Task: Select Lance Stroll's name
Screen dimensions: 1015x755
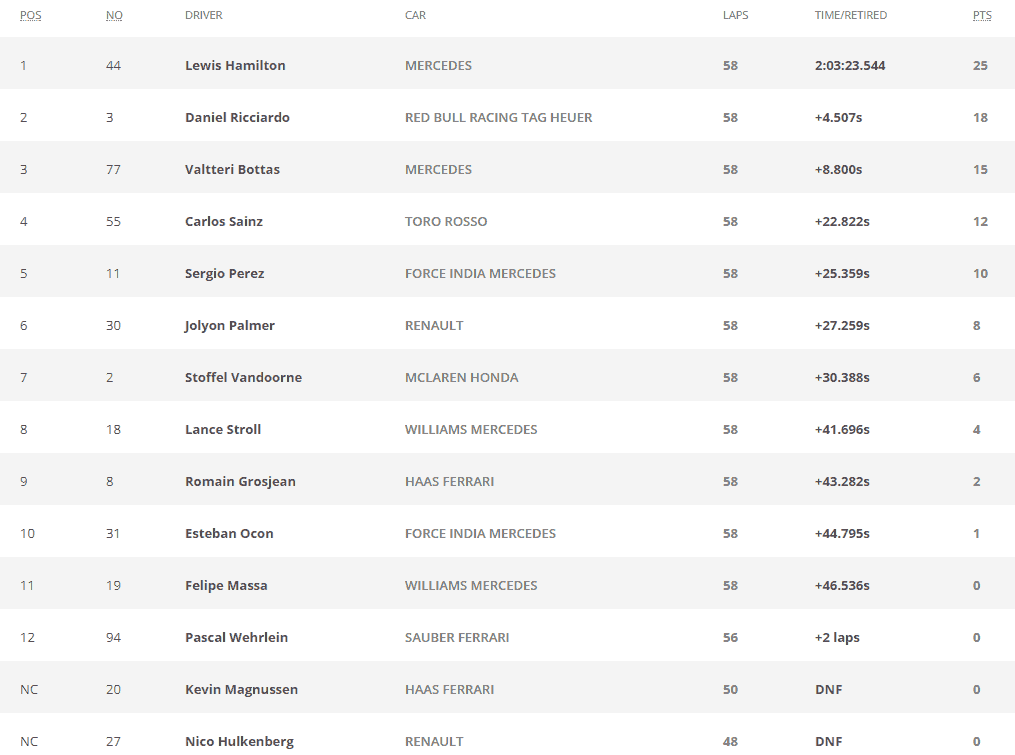Action: tap(223, 429)
